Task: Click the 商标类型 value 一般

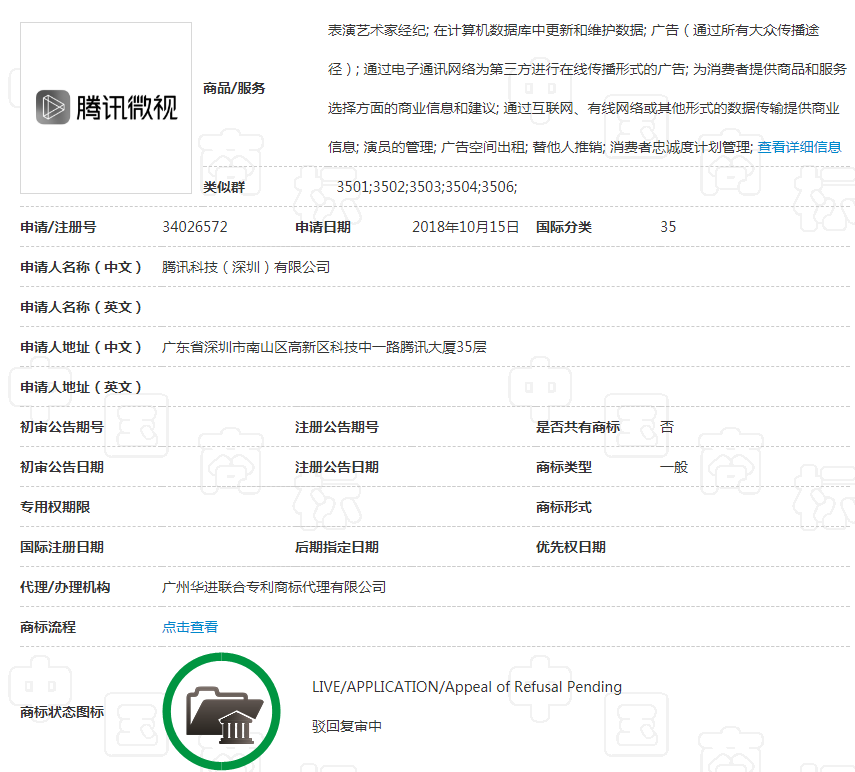Action: pos(672,467)
